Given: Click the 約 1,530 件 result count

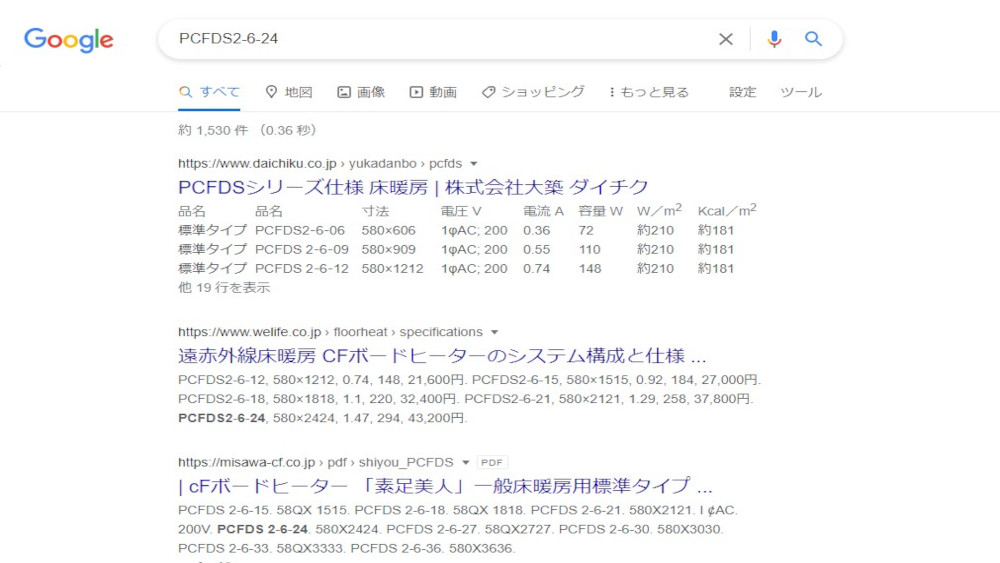Looking at the screenshot, I should point(213,130).
